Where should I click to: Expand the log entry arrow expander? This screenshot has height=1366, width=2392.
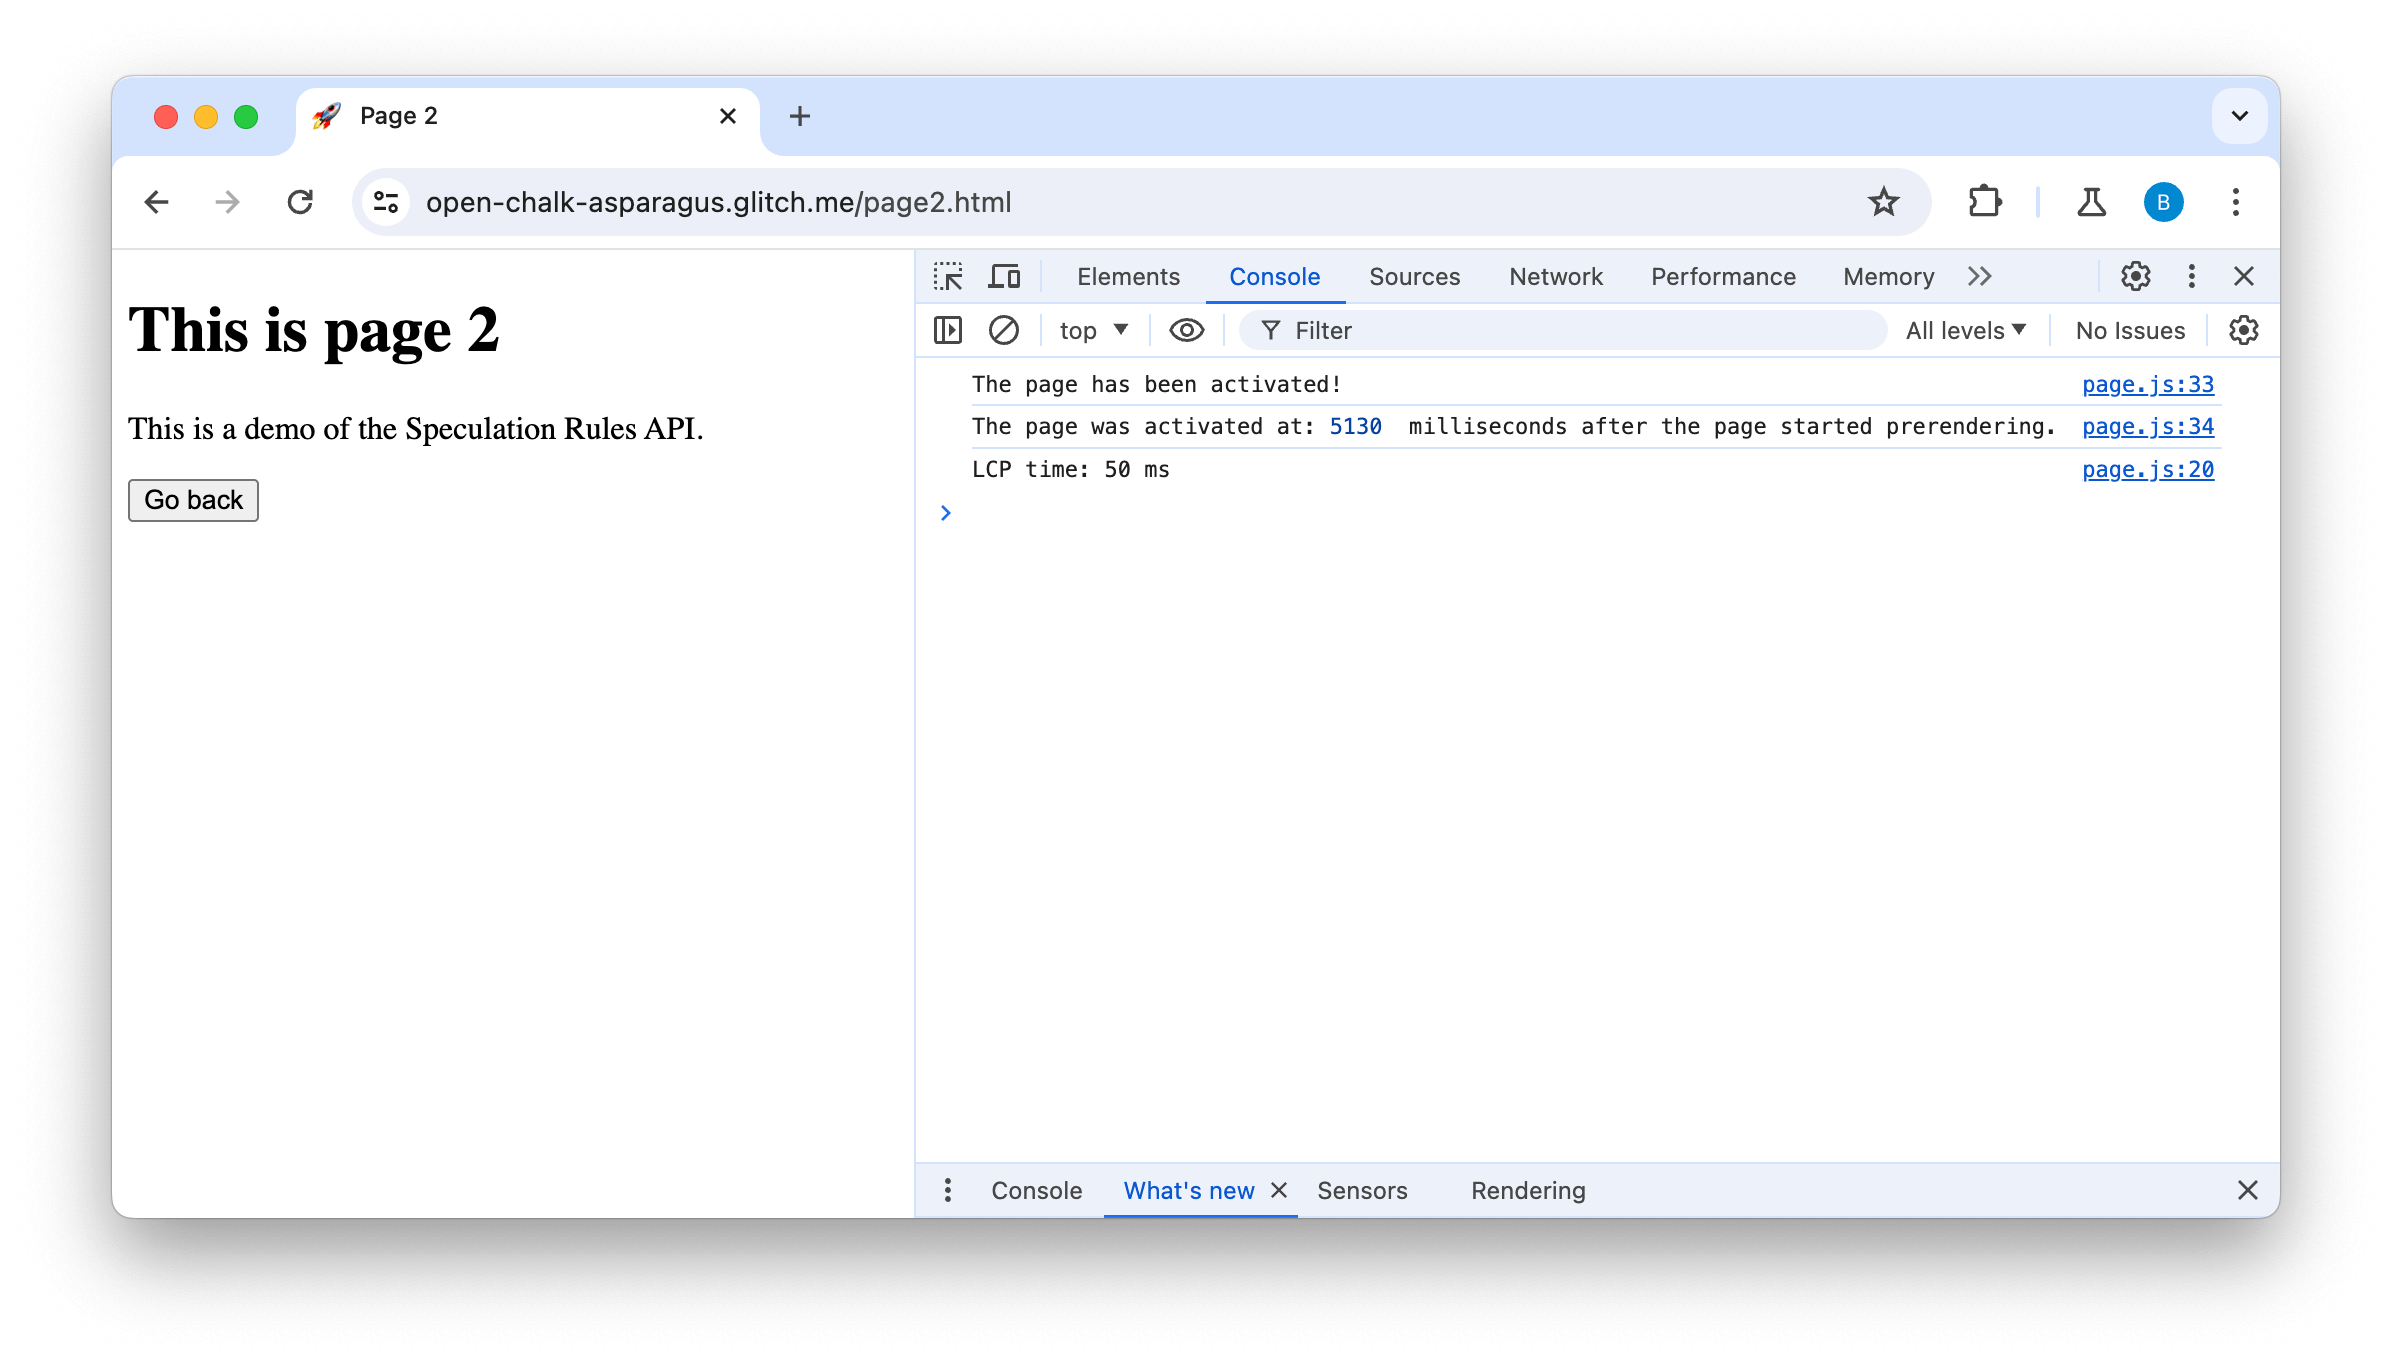[946, 511]
